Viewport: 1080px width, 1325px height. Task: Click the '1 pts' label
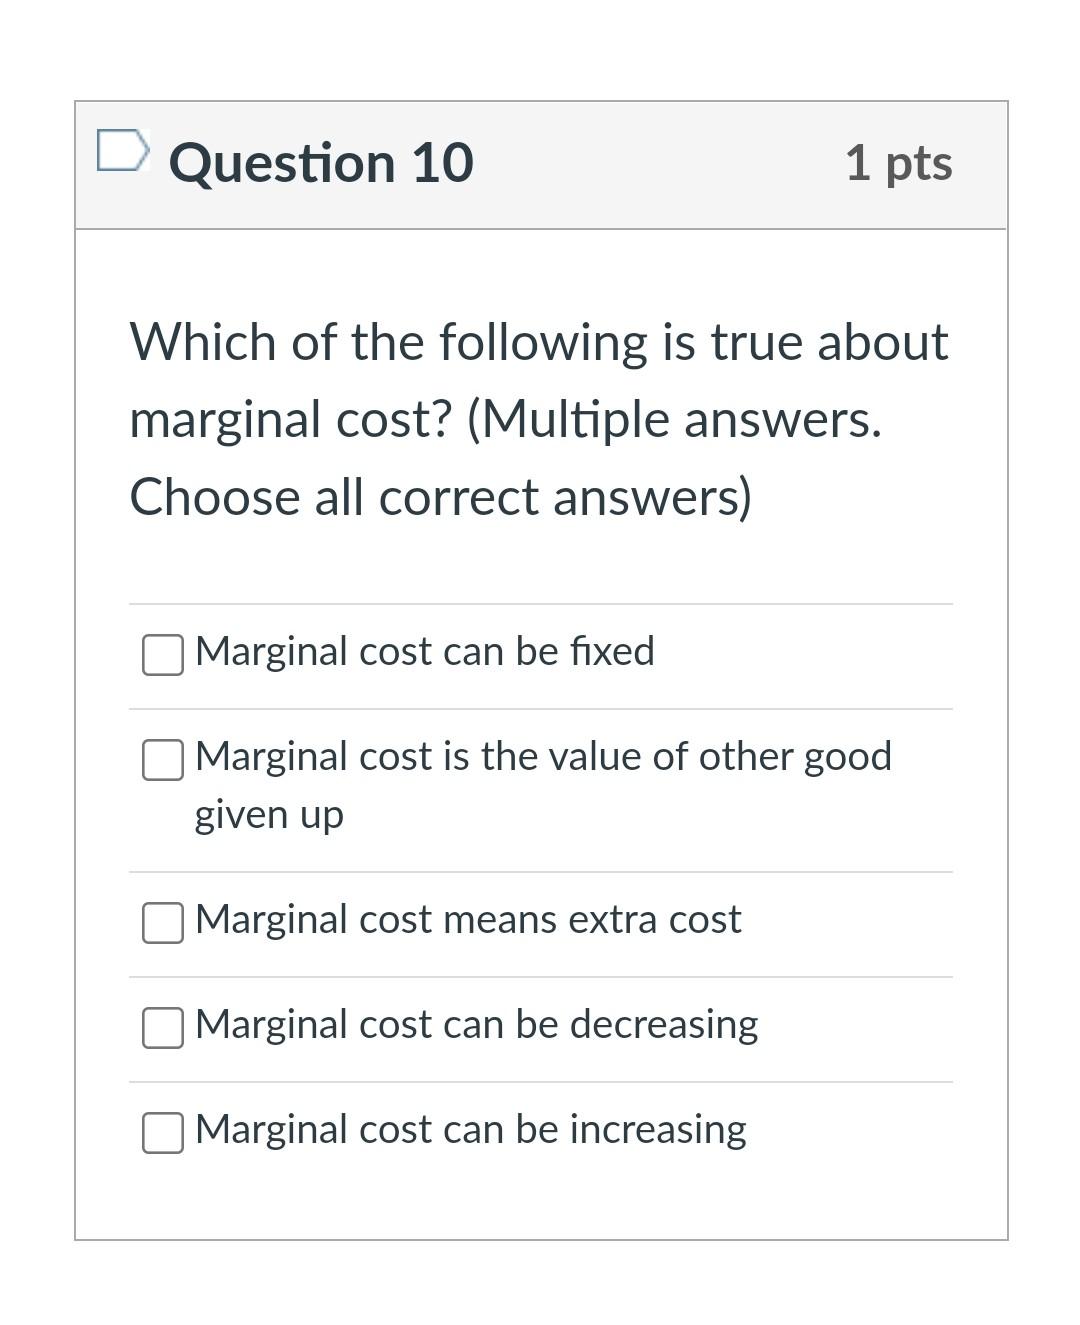click(x=899, y=163)
